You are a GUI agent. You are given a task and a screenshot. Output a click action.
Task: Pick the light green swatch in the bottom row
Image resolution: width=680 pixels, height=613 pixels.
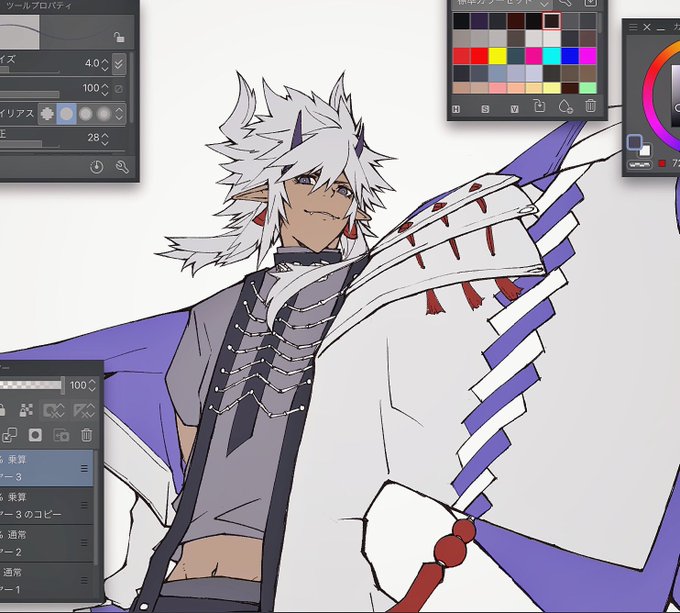point(588,88)
